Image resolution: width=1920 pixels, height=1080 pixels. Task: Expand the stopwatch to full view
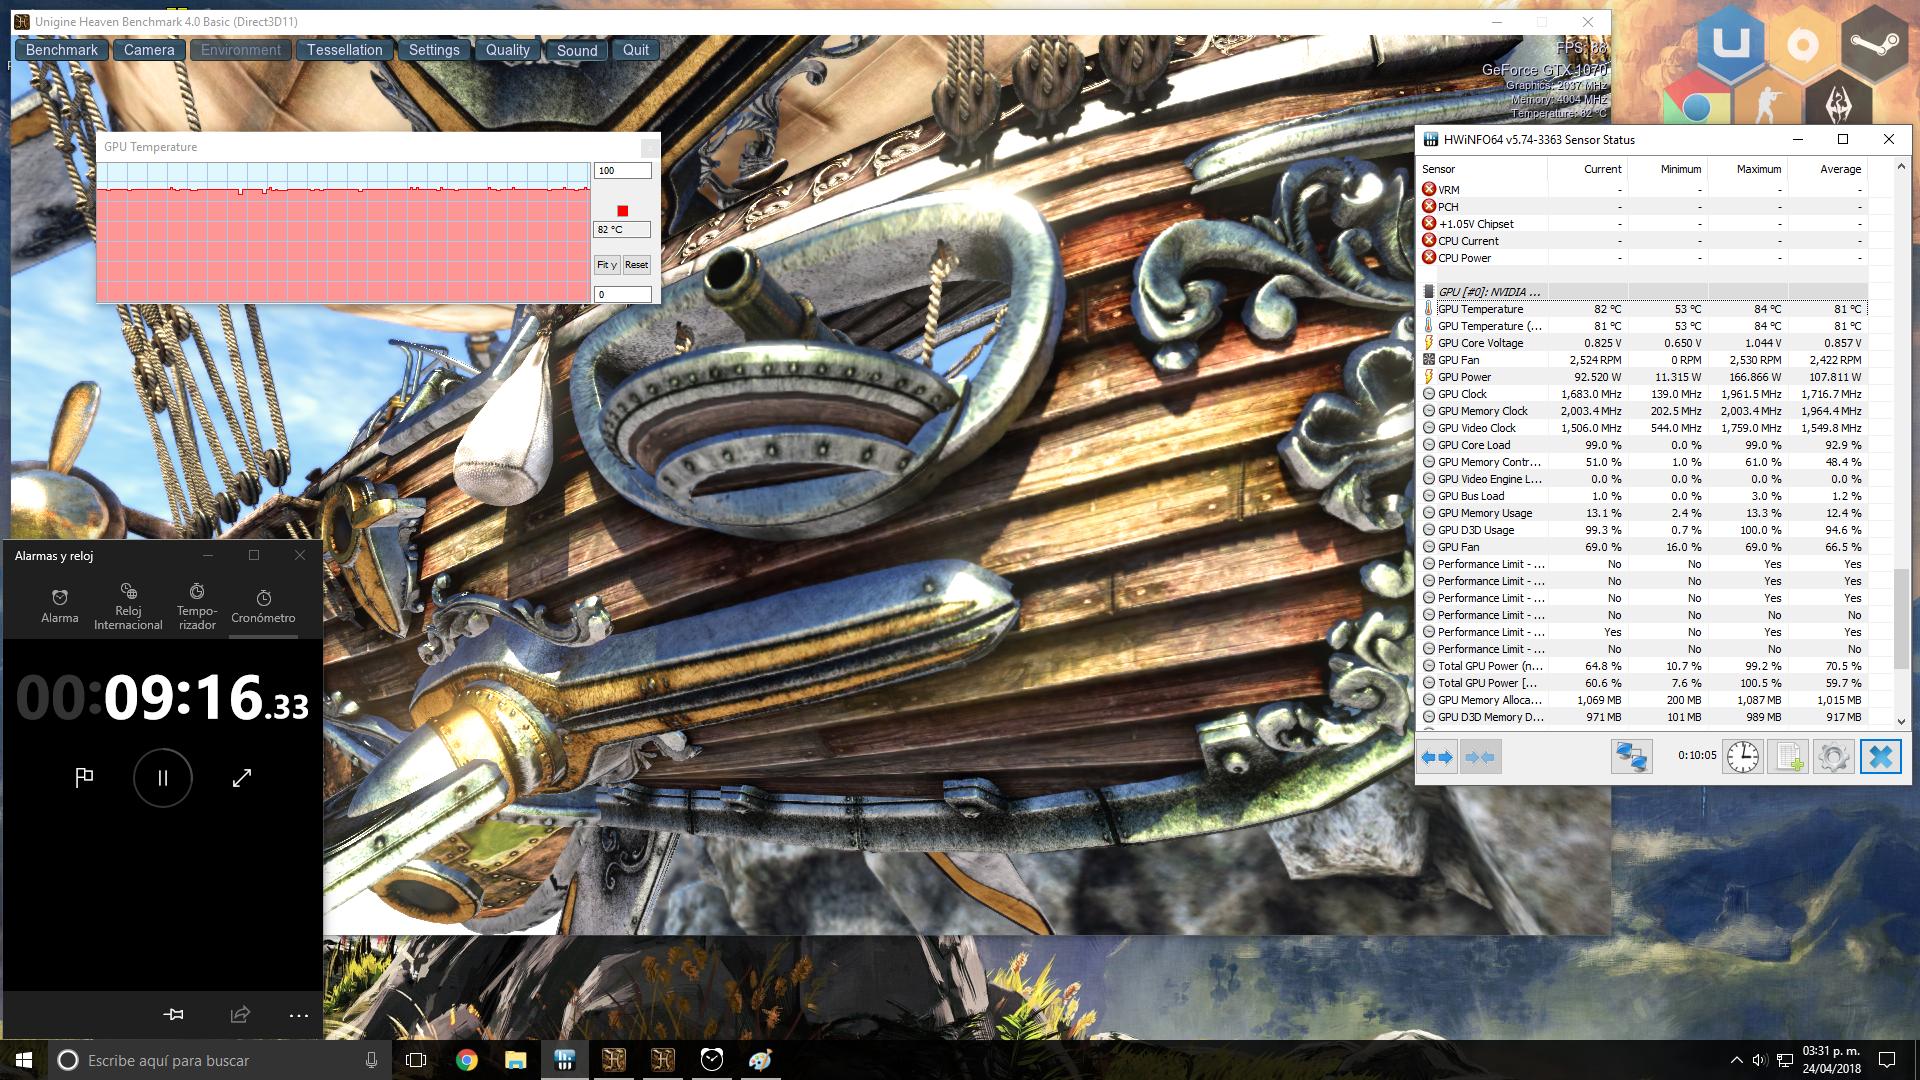(242, 777)
